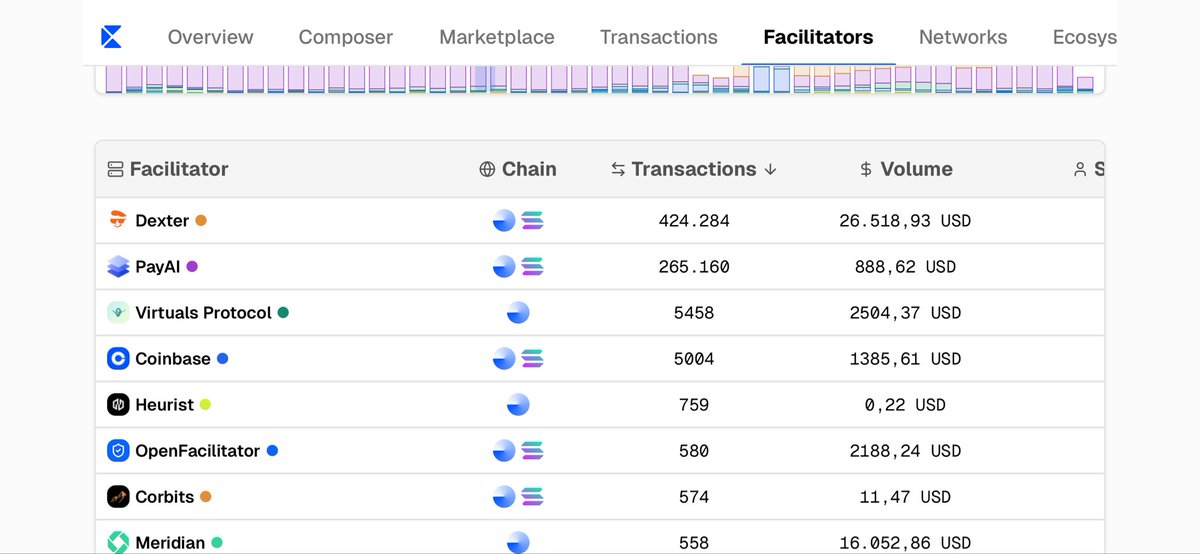Click the OpenFacilitator name
1200x554 pixels.
tap(198, 451)
